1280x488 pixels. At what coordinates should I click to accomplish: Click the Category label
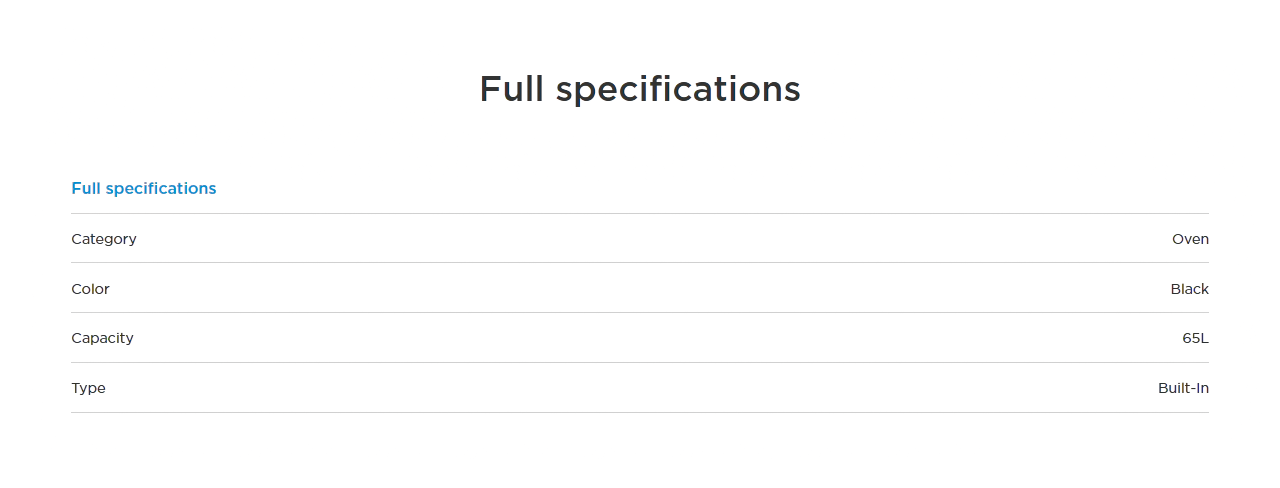(x=104, y=239)
